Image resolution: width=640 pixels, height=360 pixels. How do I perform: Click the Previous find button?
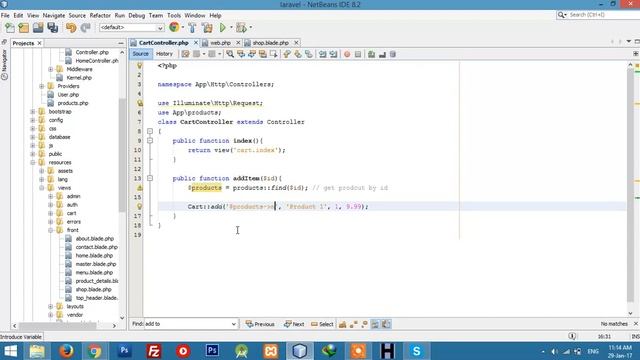coord(260,324)
